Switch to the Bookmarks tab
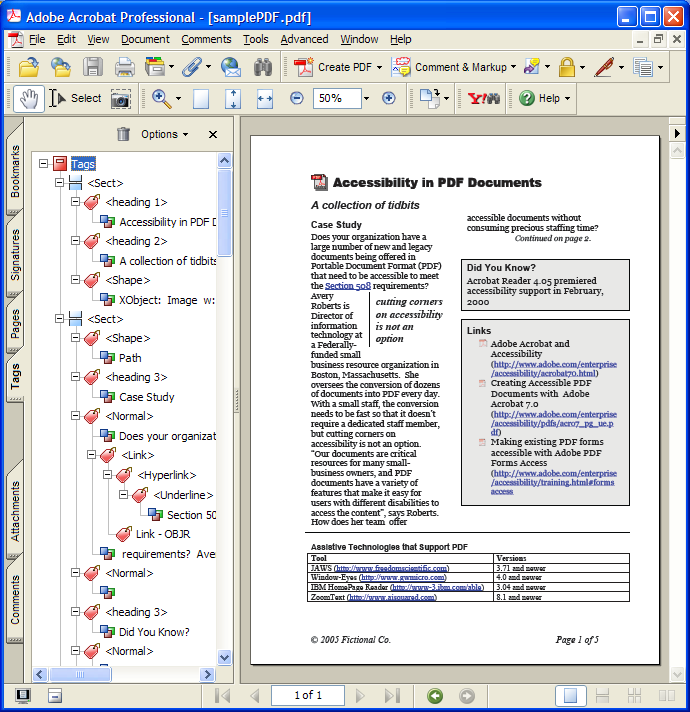Viewport: 690px width, 712px height. (x=15, y=171)
